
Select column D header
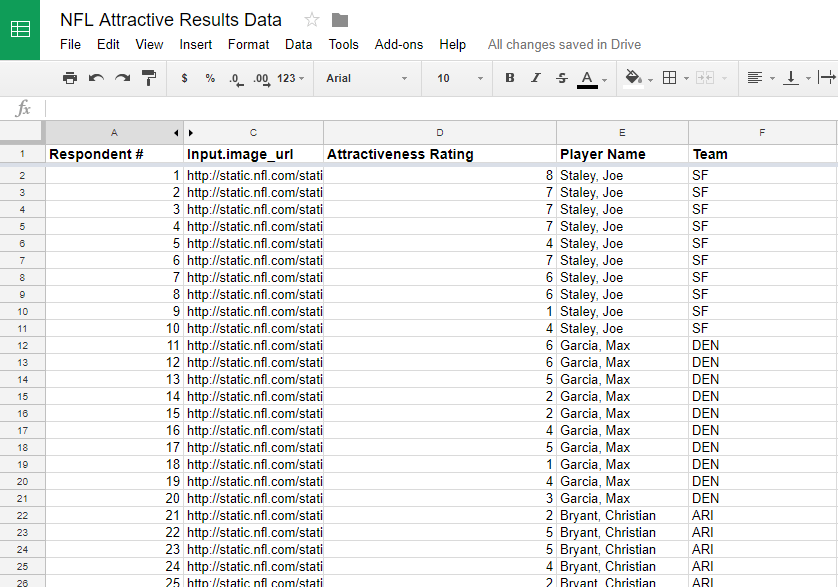coord(440,133)
